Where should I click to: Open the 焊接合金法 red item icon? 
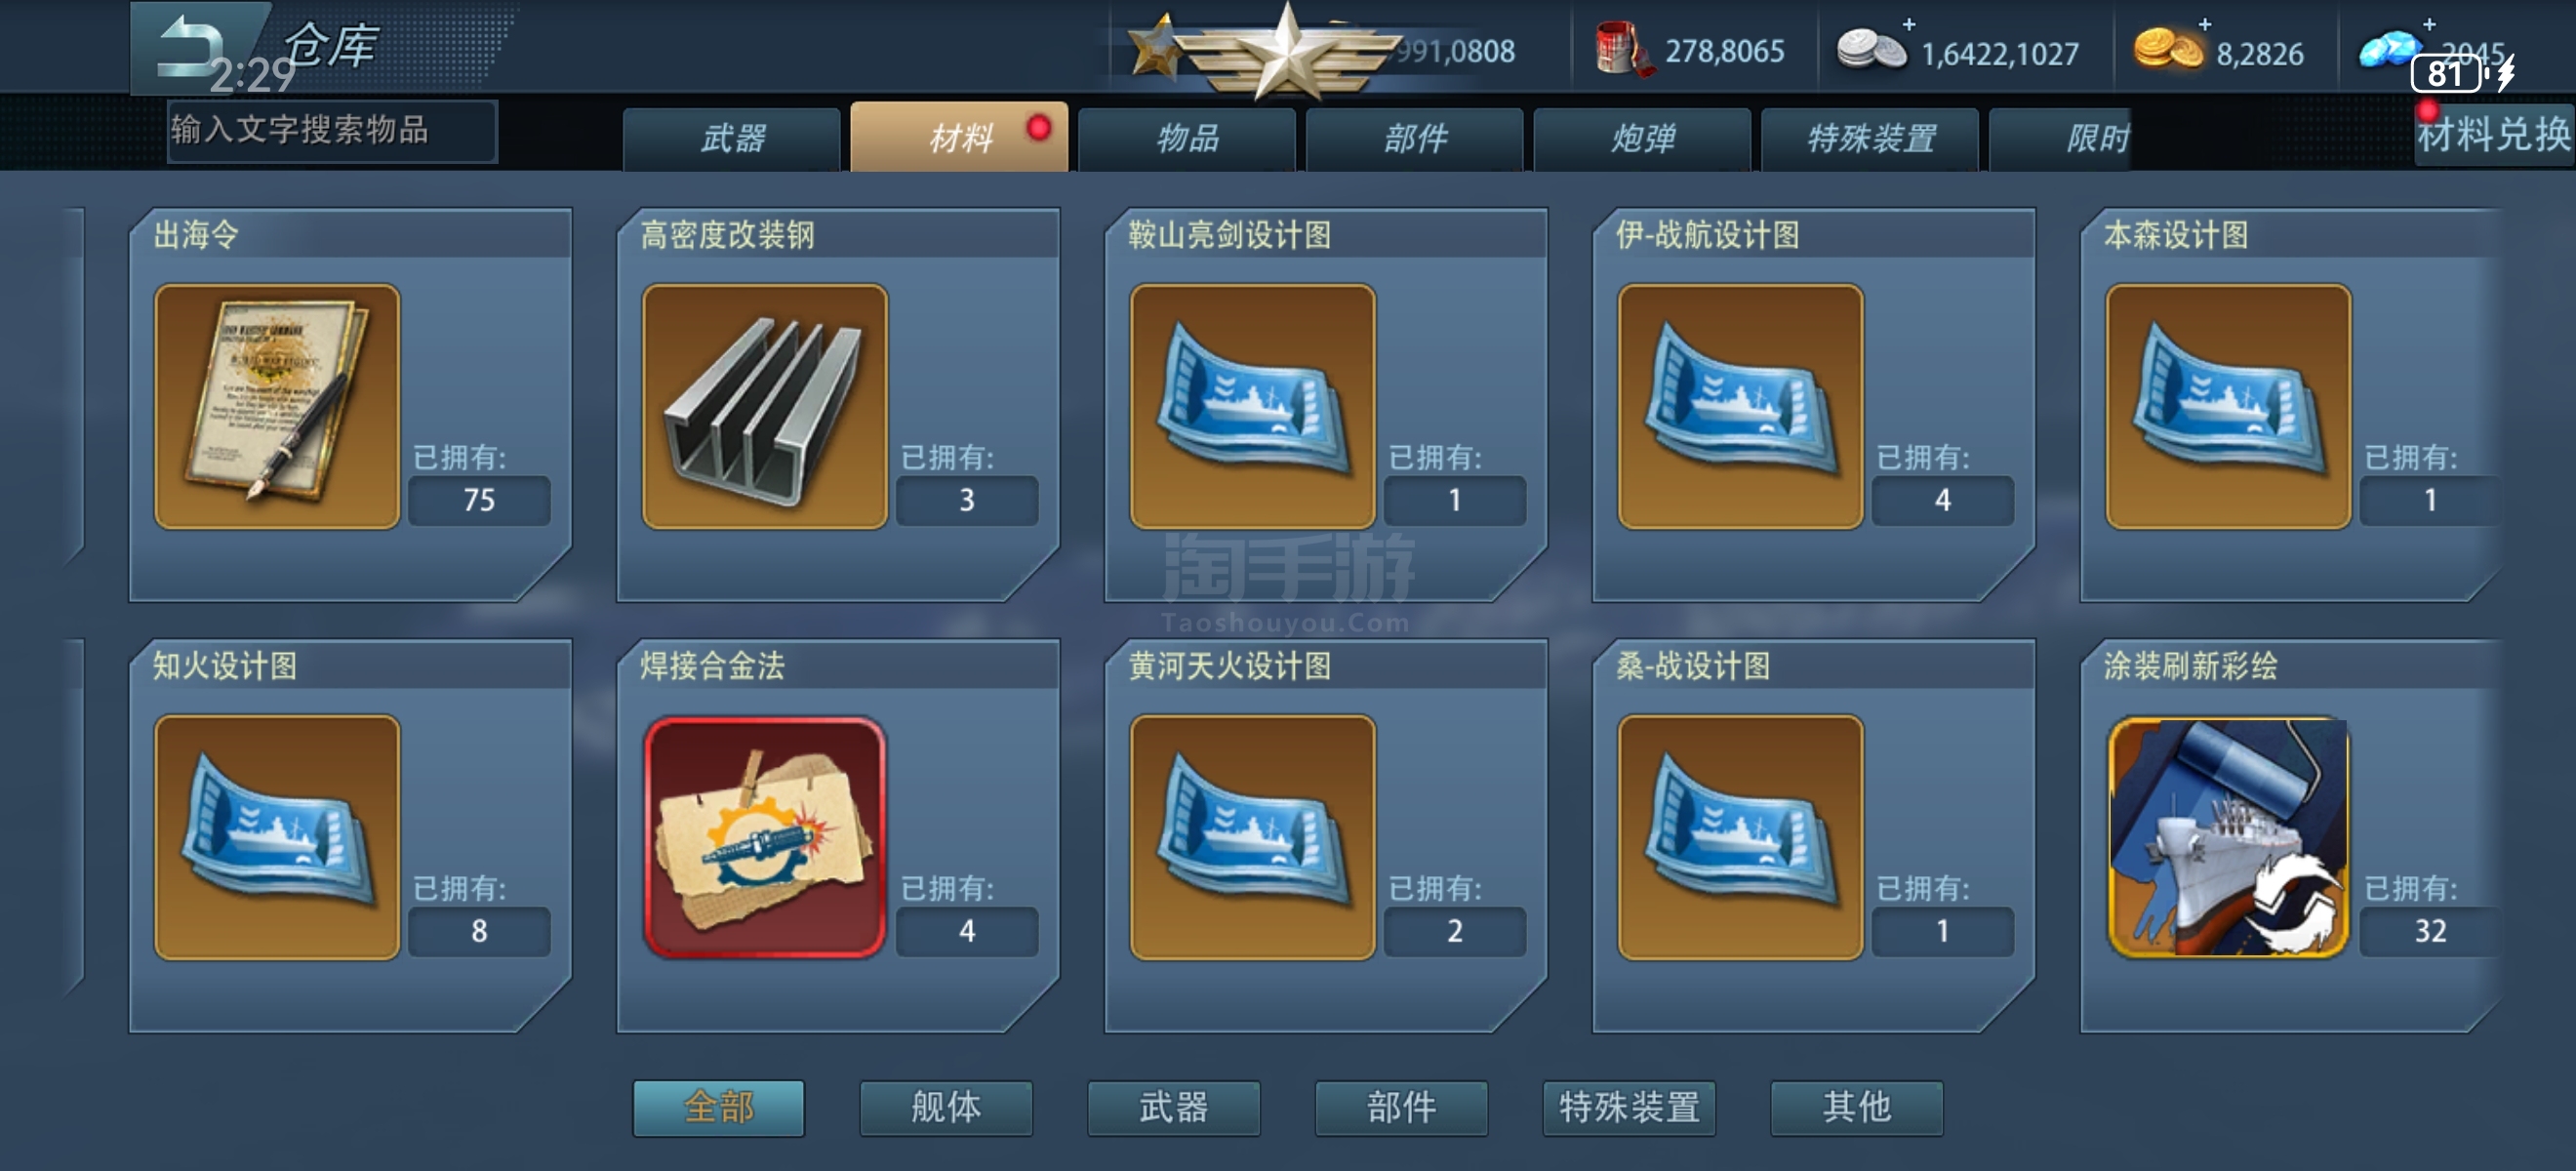pos(765,837)
